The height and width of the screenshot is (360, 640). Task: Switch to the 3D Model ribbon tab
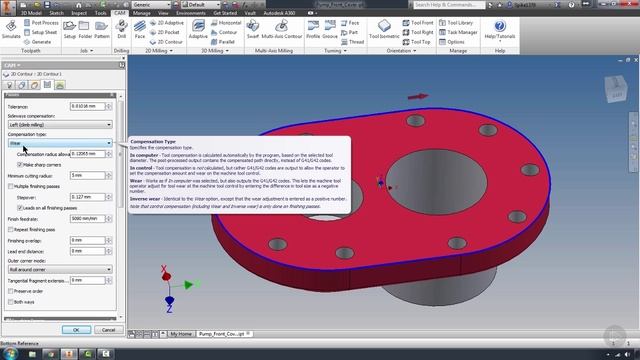[31, 13]
